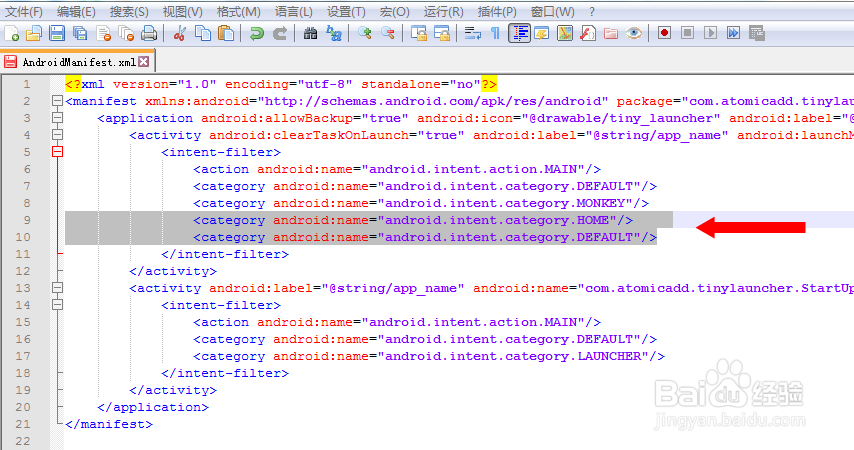
Task: Open the Replace dialog icon
Action: point(333,33)
